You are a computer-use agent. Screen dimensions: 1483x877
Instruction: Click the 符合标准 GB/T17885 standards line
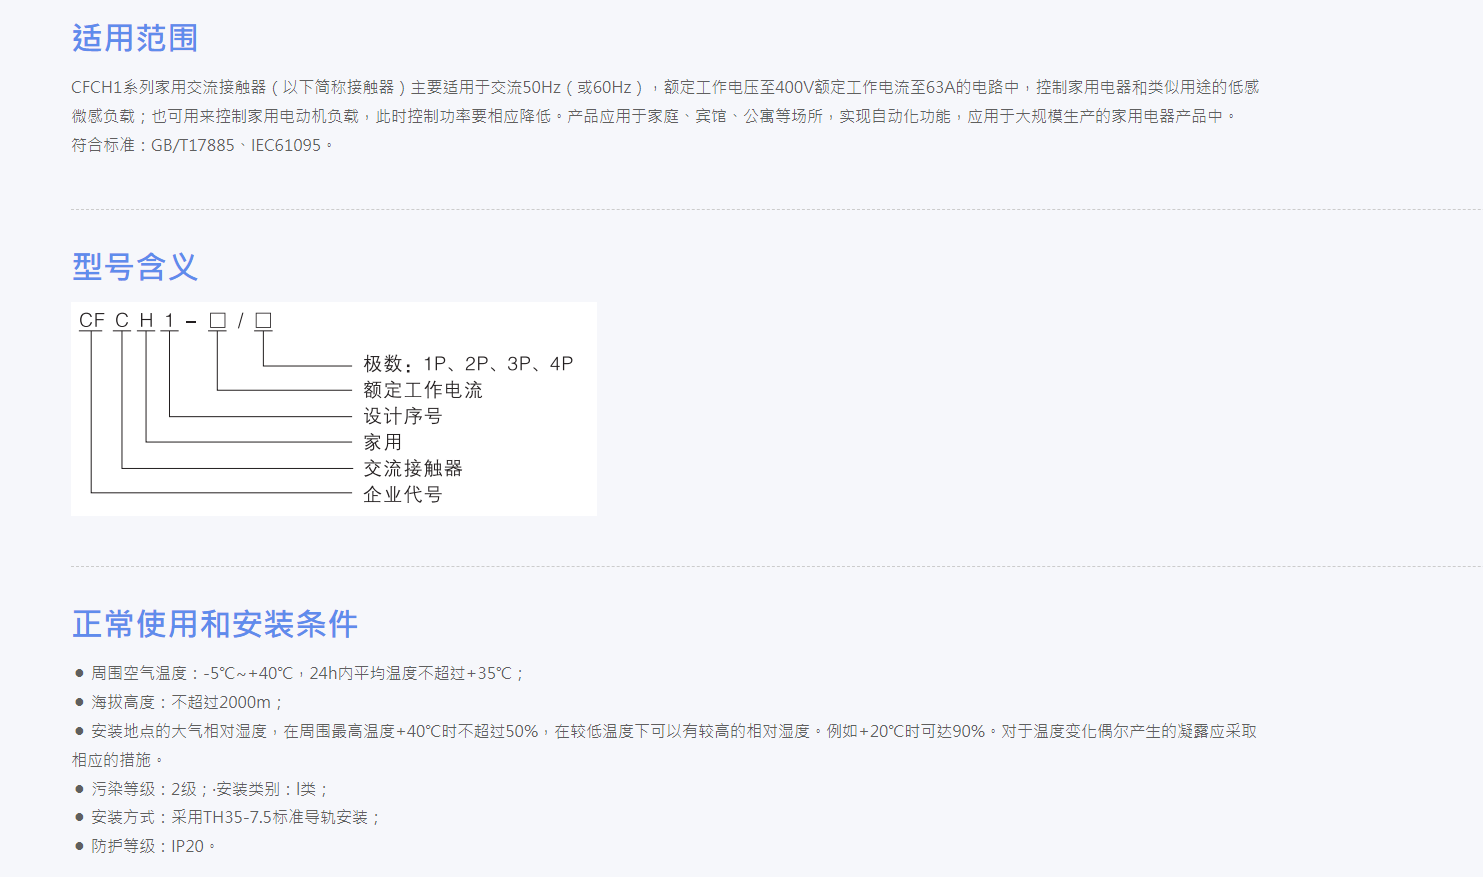(x=200, y=145)
